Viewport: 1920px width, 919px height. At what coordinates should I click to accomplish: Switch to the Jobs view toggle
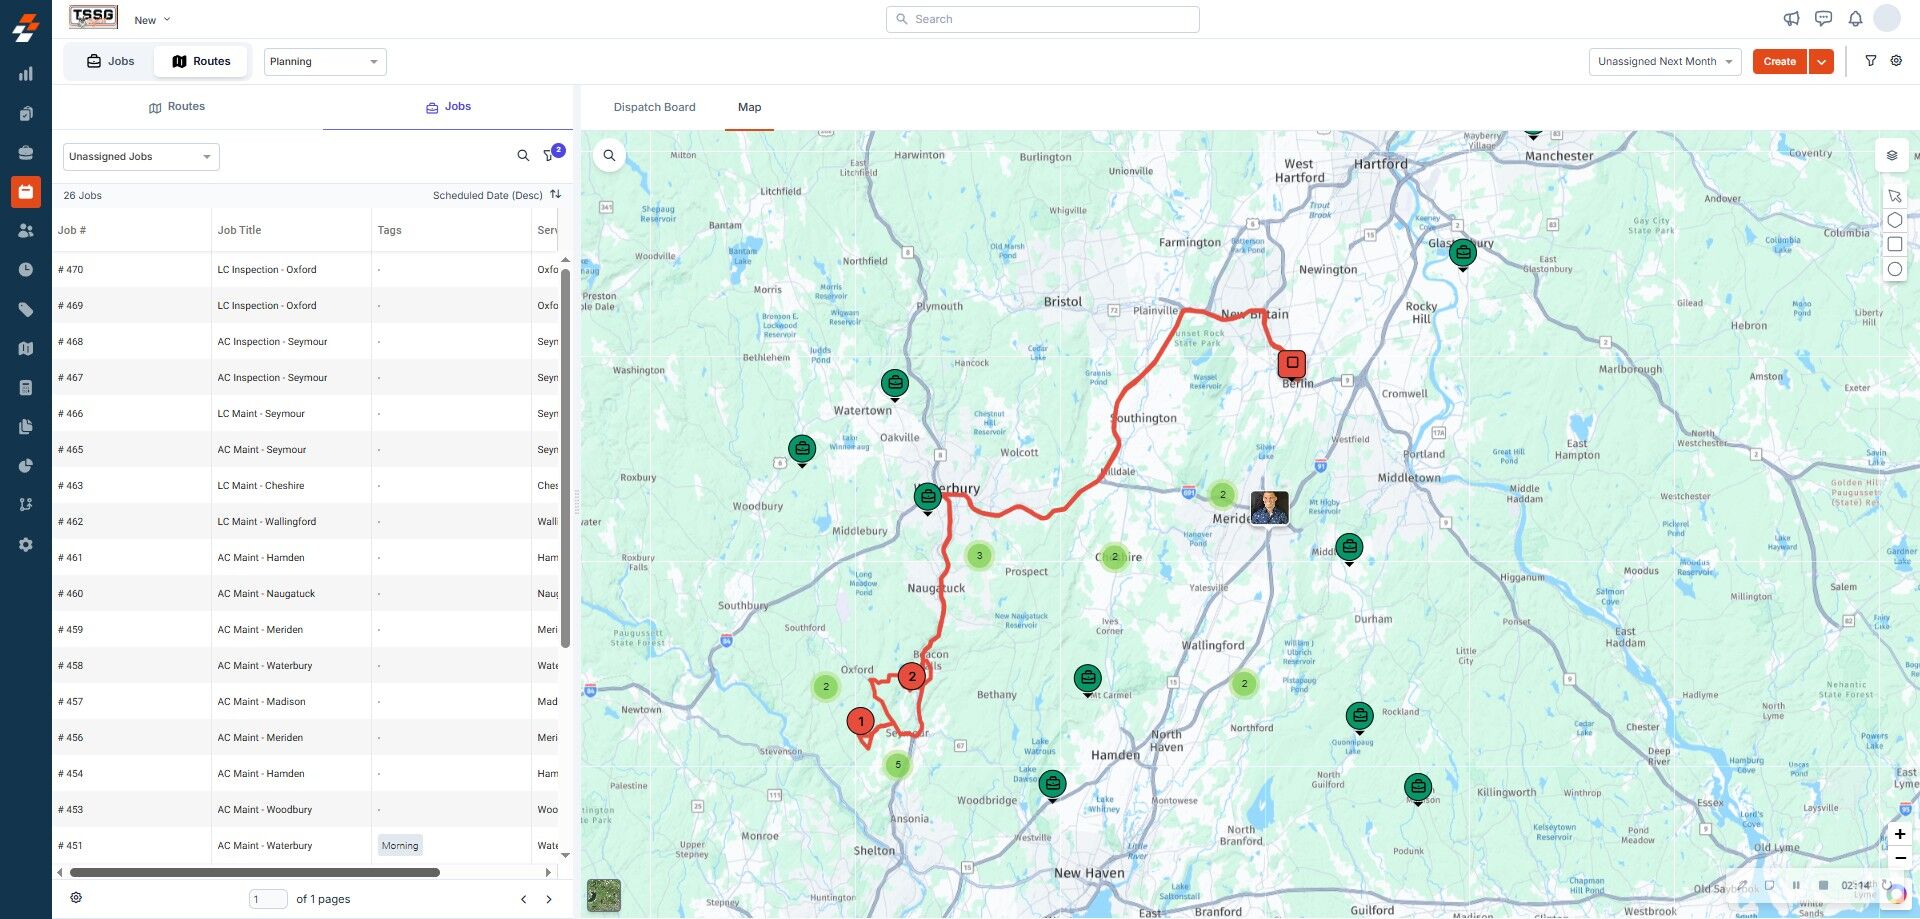(110, 61)
